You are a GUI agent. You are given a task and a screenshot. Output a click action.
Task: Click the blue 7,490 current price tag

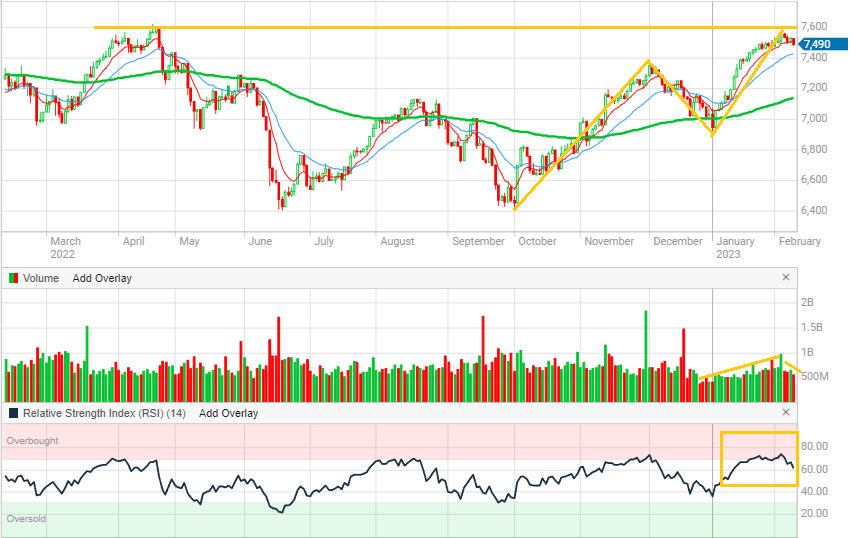pos(816,44)
